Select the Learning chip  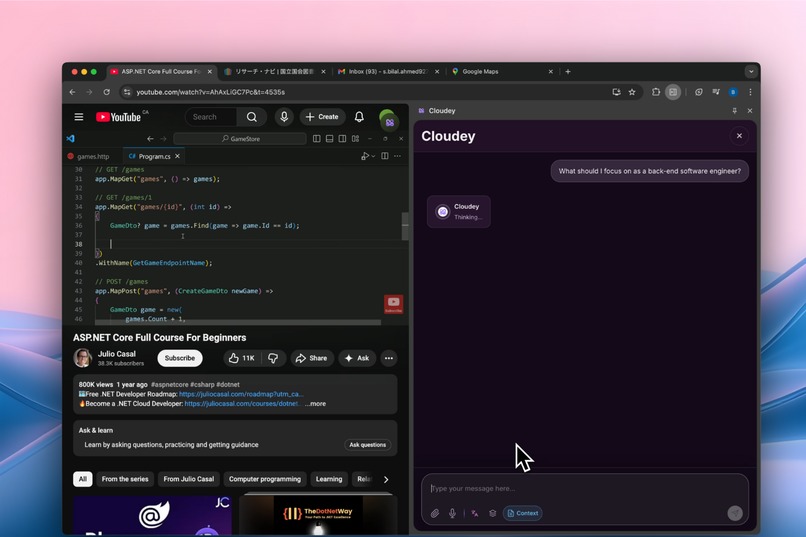(x=329, y=479)
